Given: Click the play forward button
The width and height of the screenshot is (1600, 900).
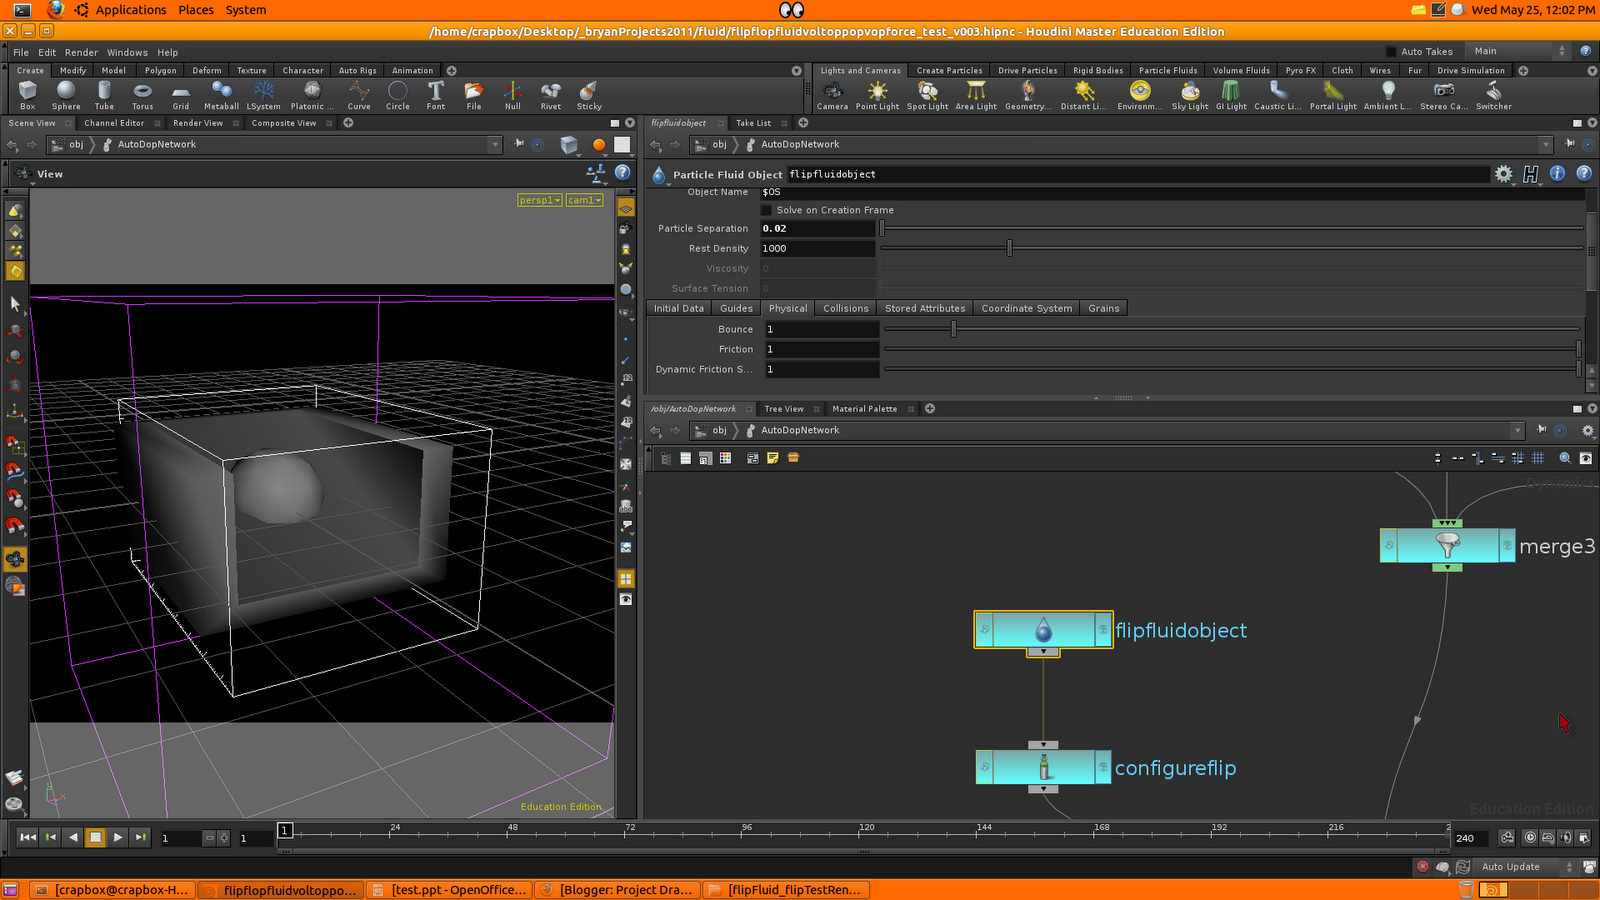Looking at the screenshot, I should pos(118,838).
